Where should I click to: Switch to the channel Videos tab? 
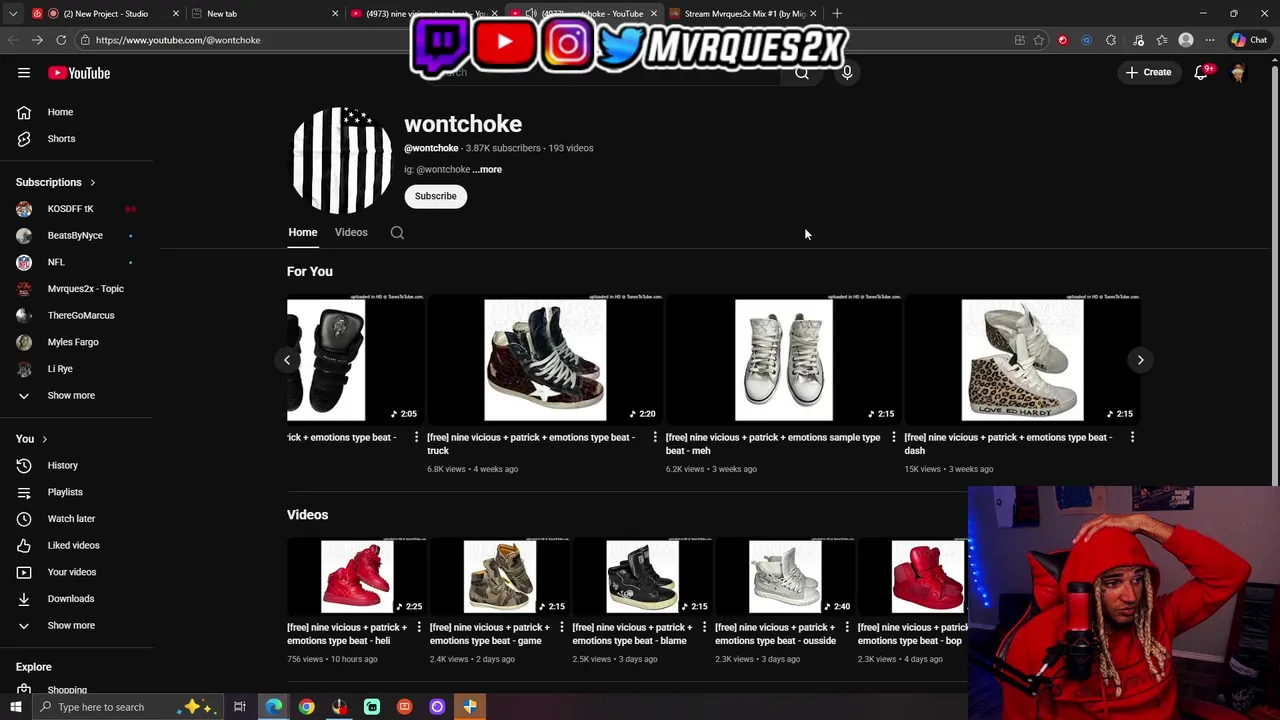click(x=351, y=232)
